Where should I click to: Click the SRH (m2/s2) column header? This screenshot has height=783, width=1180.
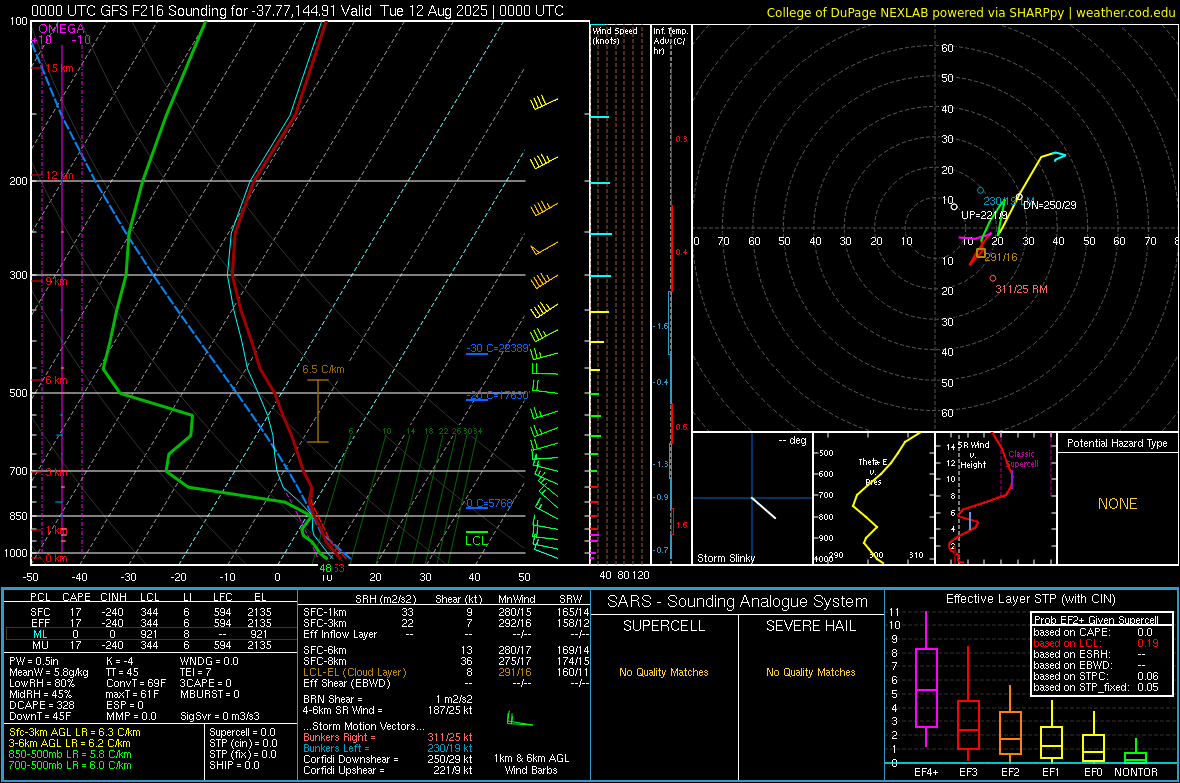pos(385,599)
